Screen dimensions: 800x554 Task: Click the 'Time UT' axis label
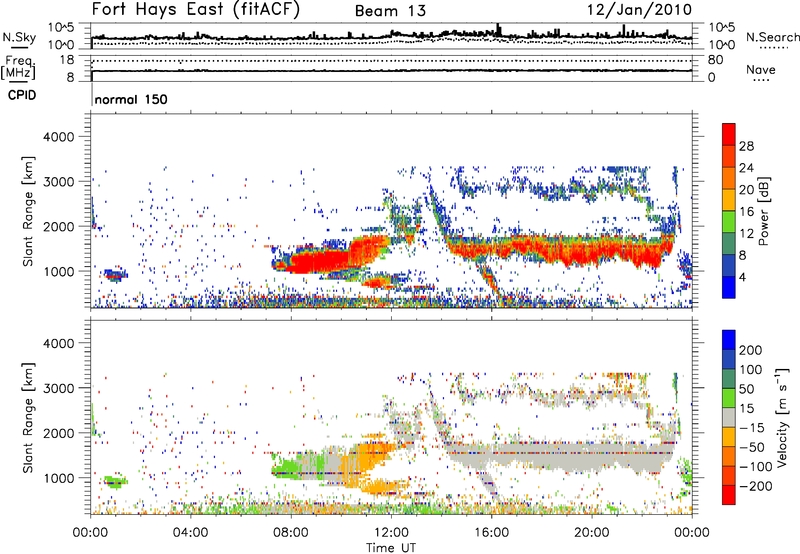pos(391,548)
